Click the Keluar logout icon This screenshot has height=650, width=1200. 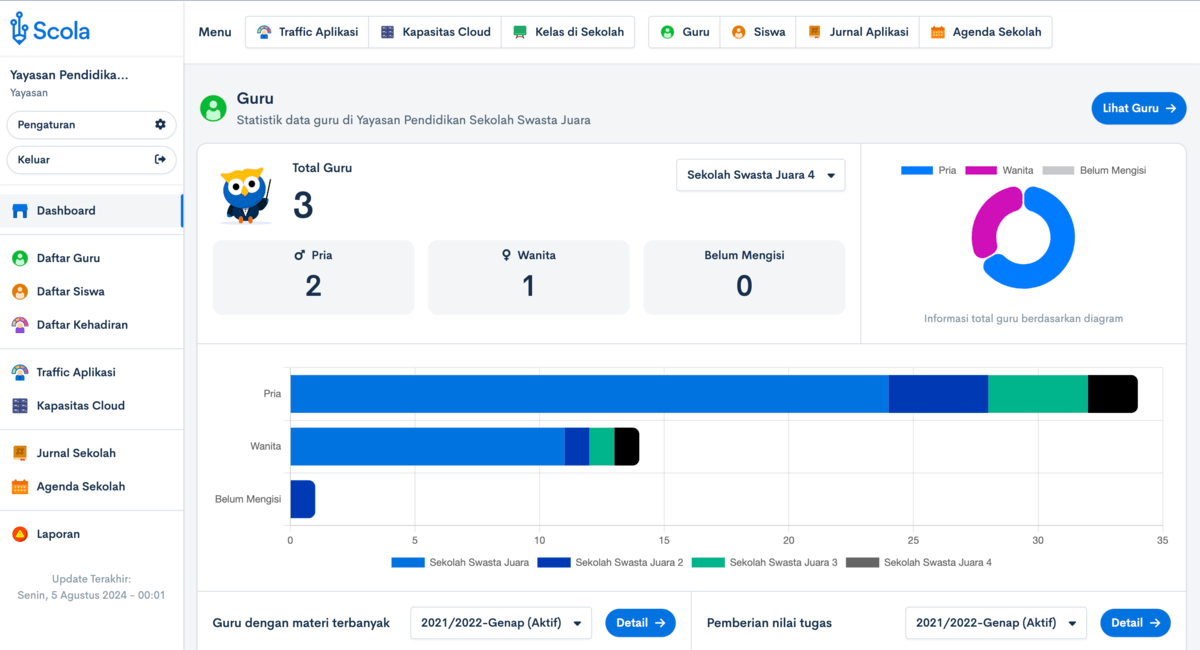point(160,160)
